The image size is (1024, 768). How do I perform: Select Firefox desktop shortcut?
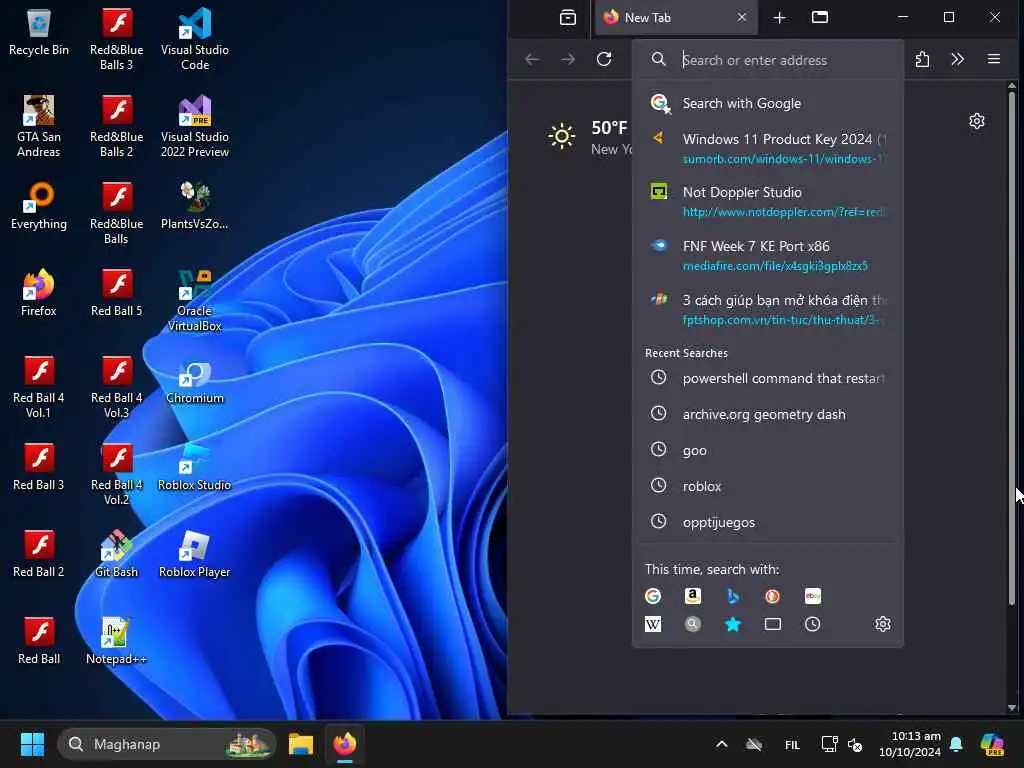click(x=39, y=293)
